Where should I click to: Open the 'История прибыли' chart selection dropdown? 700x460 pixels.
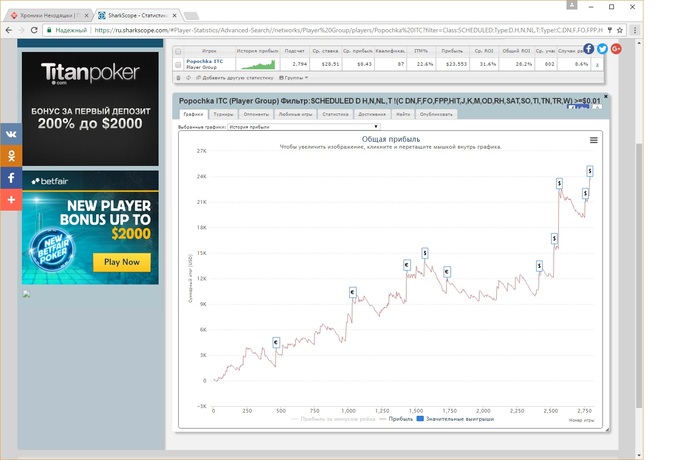[x=304, y=127]
